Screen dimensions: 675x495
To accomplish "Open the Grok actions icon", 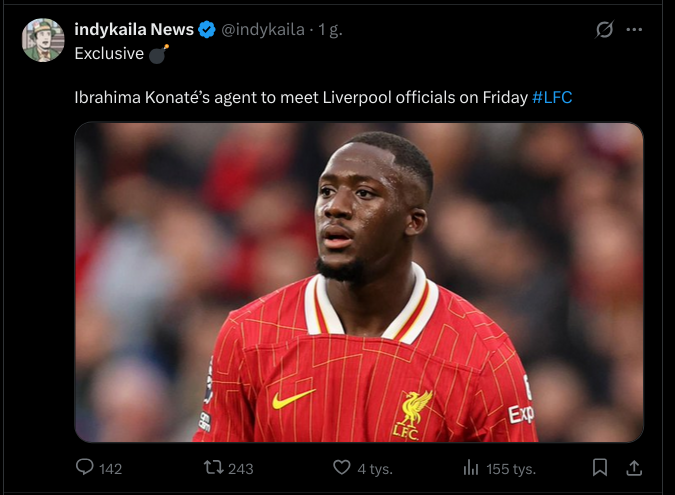I will tap(604, 30).
